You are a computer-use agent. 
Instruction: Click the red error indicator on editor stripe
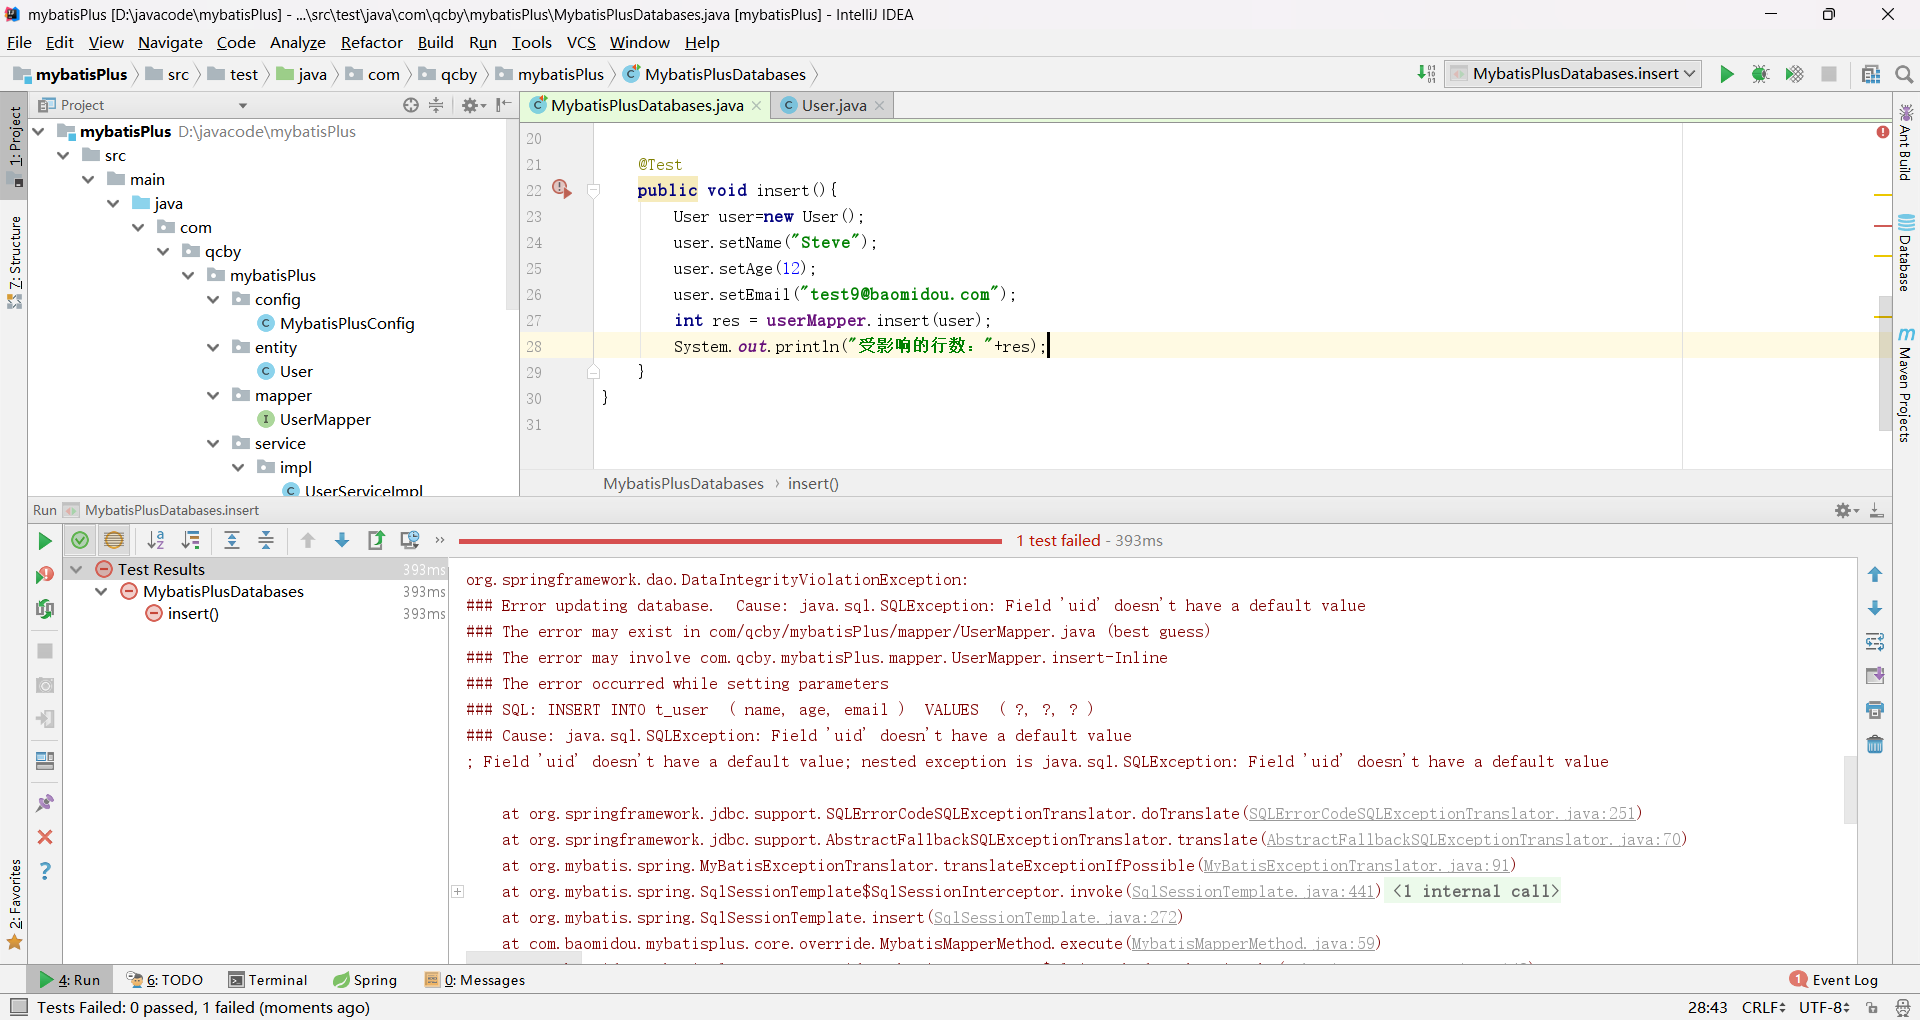[1883, 132]
